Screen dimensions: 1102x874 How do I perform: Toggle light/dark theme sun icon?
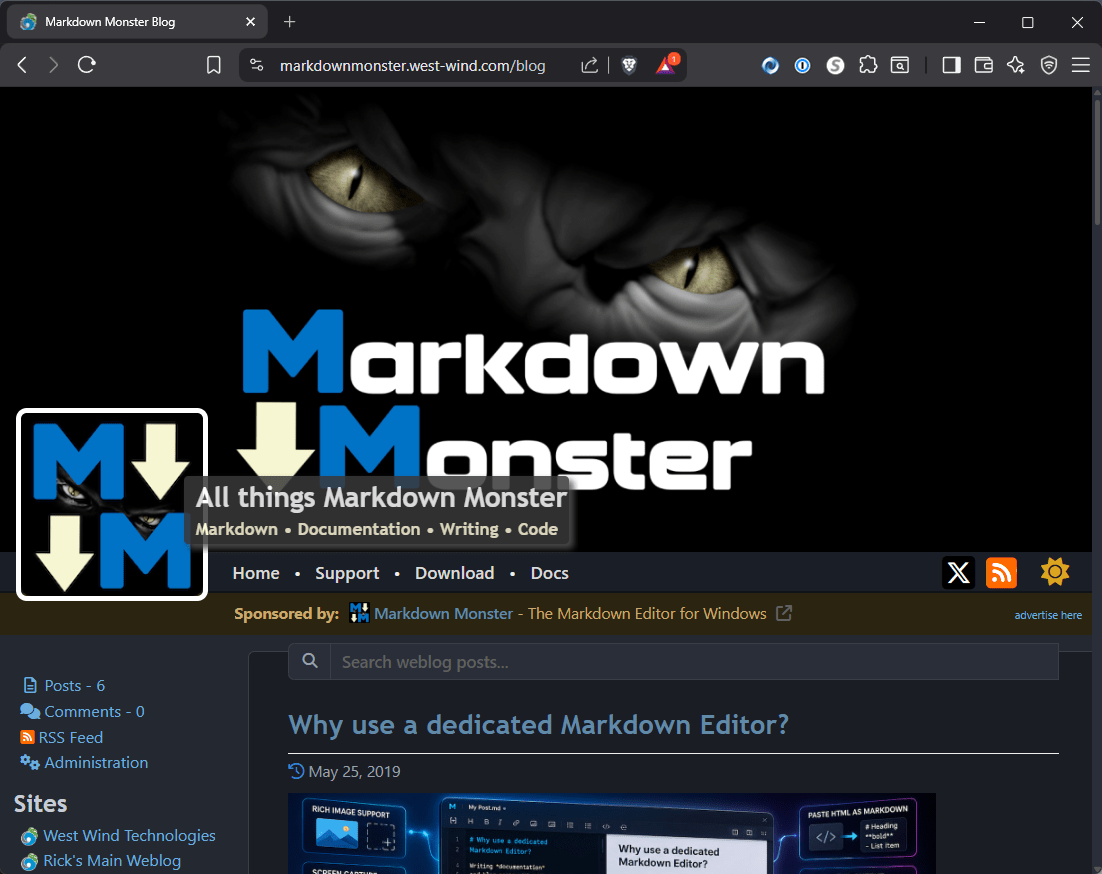(1055, 572)
